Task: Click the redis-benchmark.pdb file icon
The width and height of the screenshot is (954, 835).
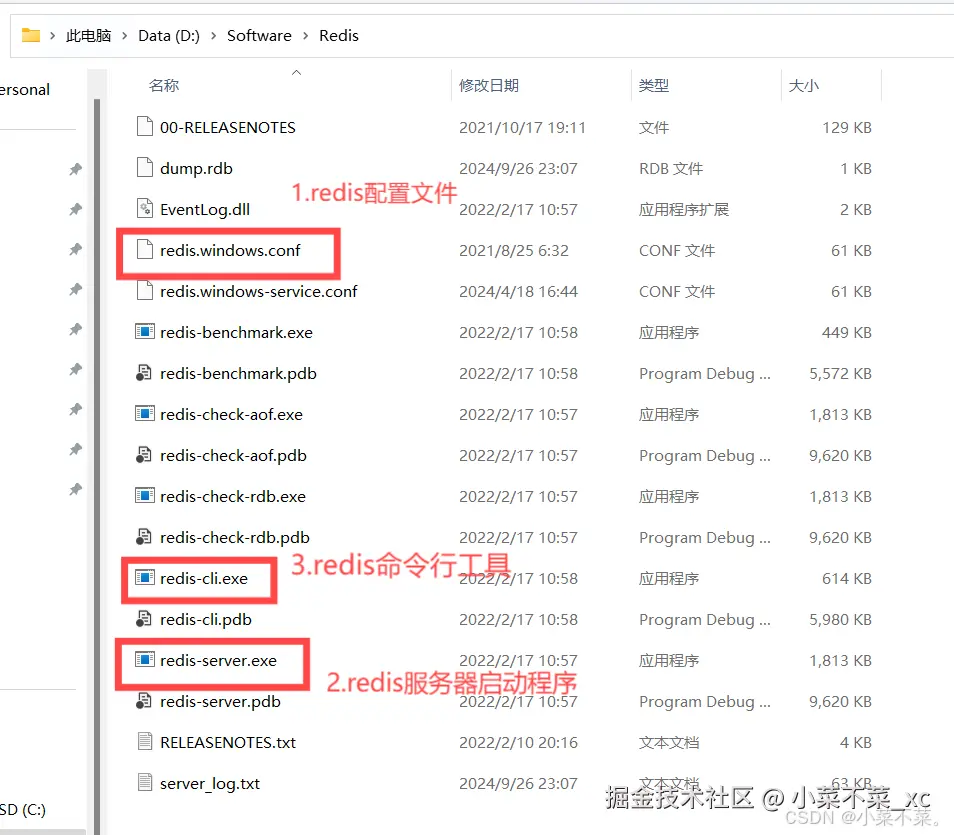Action: pos(144,372)
